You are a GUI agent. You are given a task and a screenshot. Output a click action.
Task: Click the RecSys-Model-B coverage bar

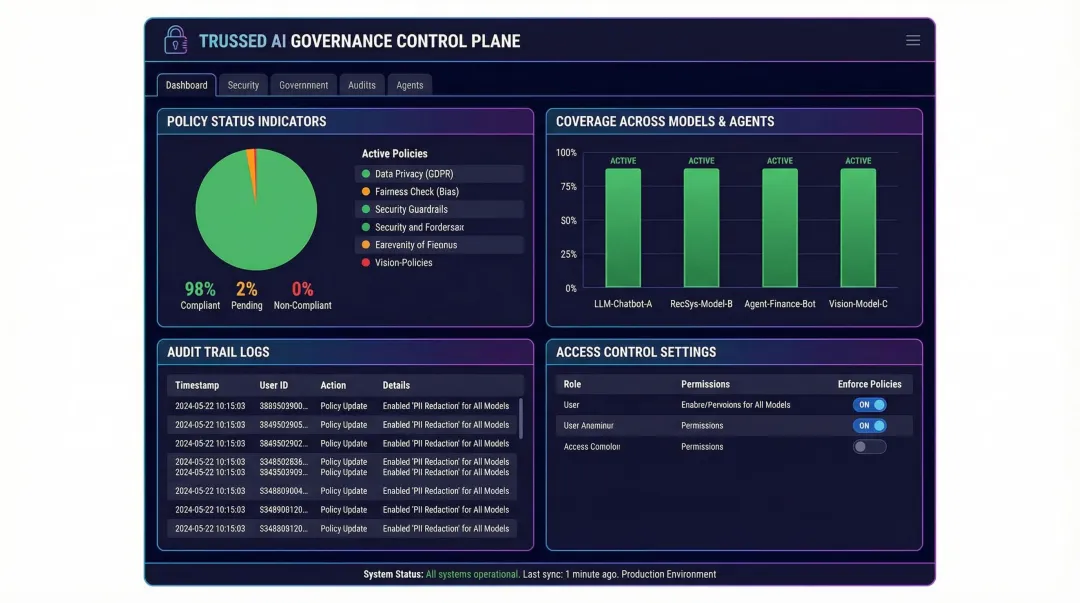tap(700, 230)
